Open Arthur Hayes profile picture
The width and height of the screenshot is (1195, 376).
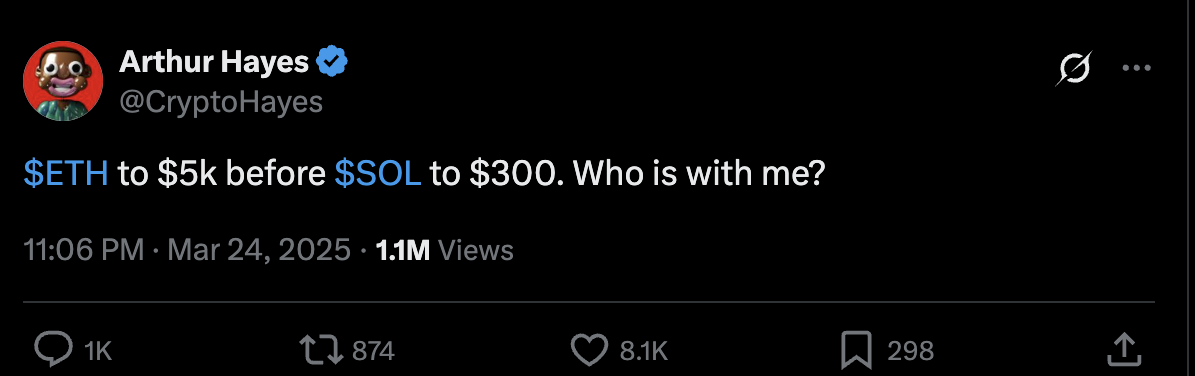pos(63,81)
